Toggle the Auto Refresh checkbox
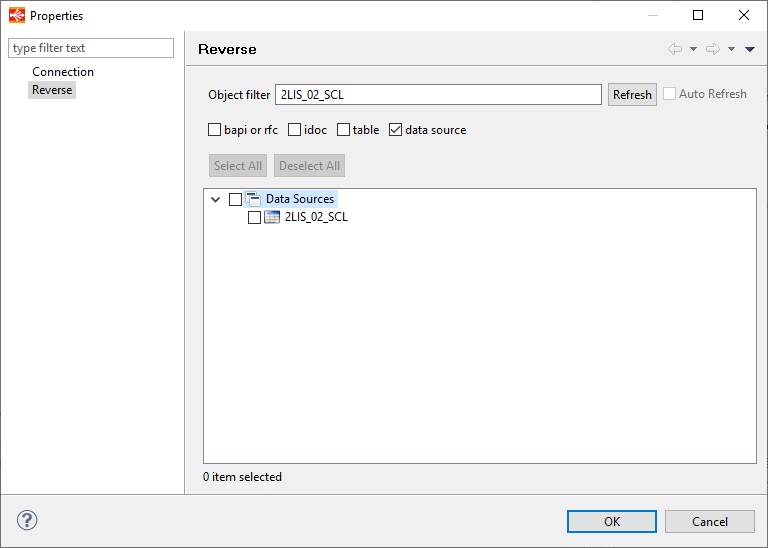The height and width of the screenshot is (548, 768). click(670, 94)
